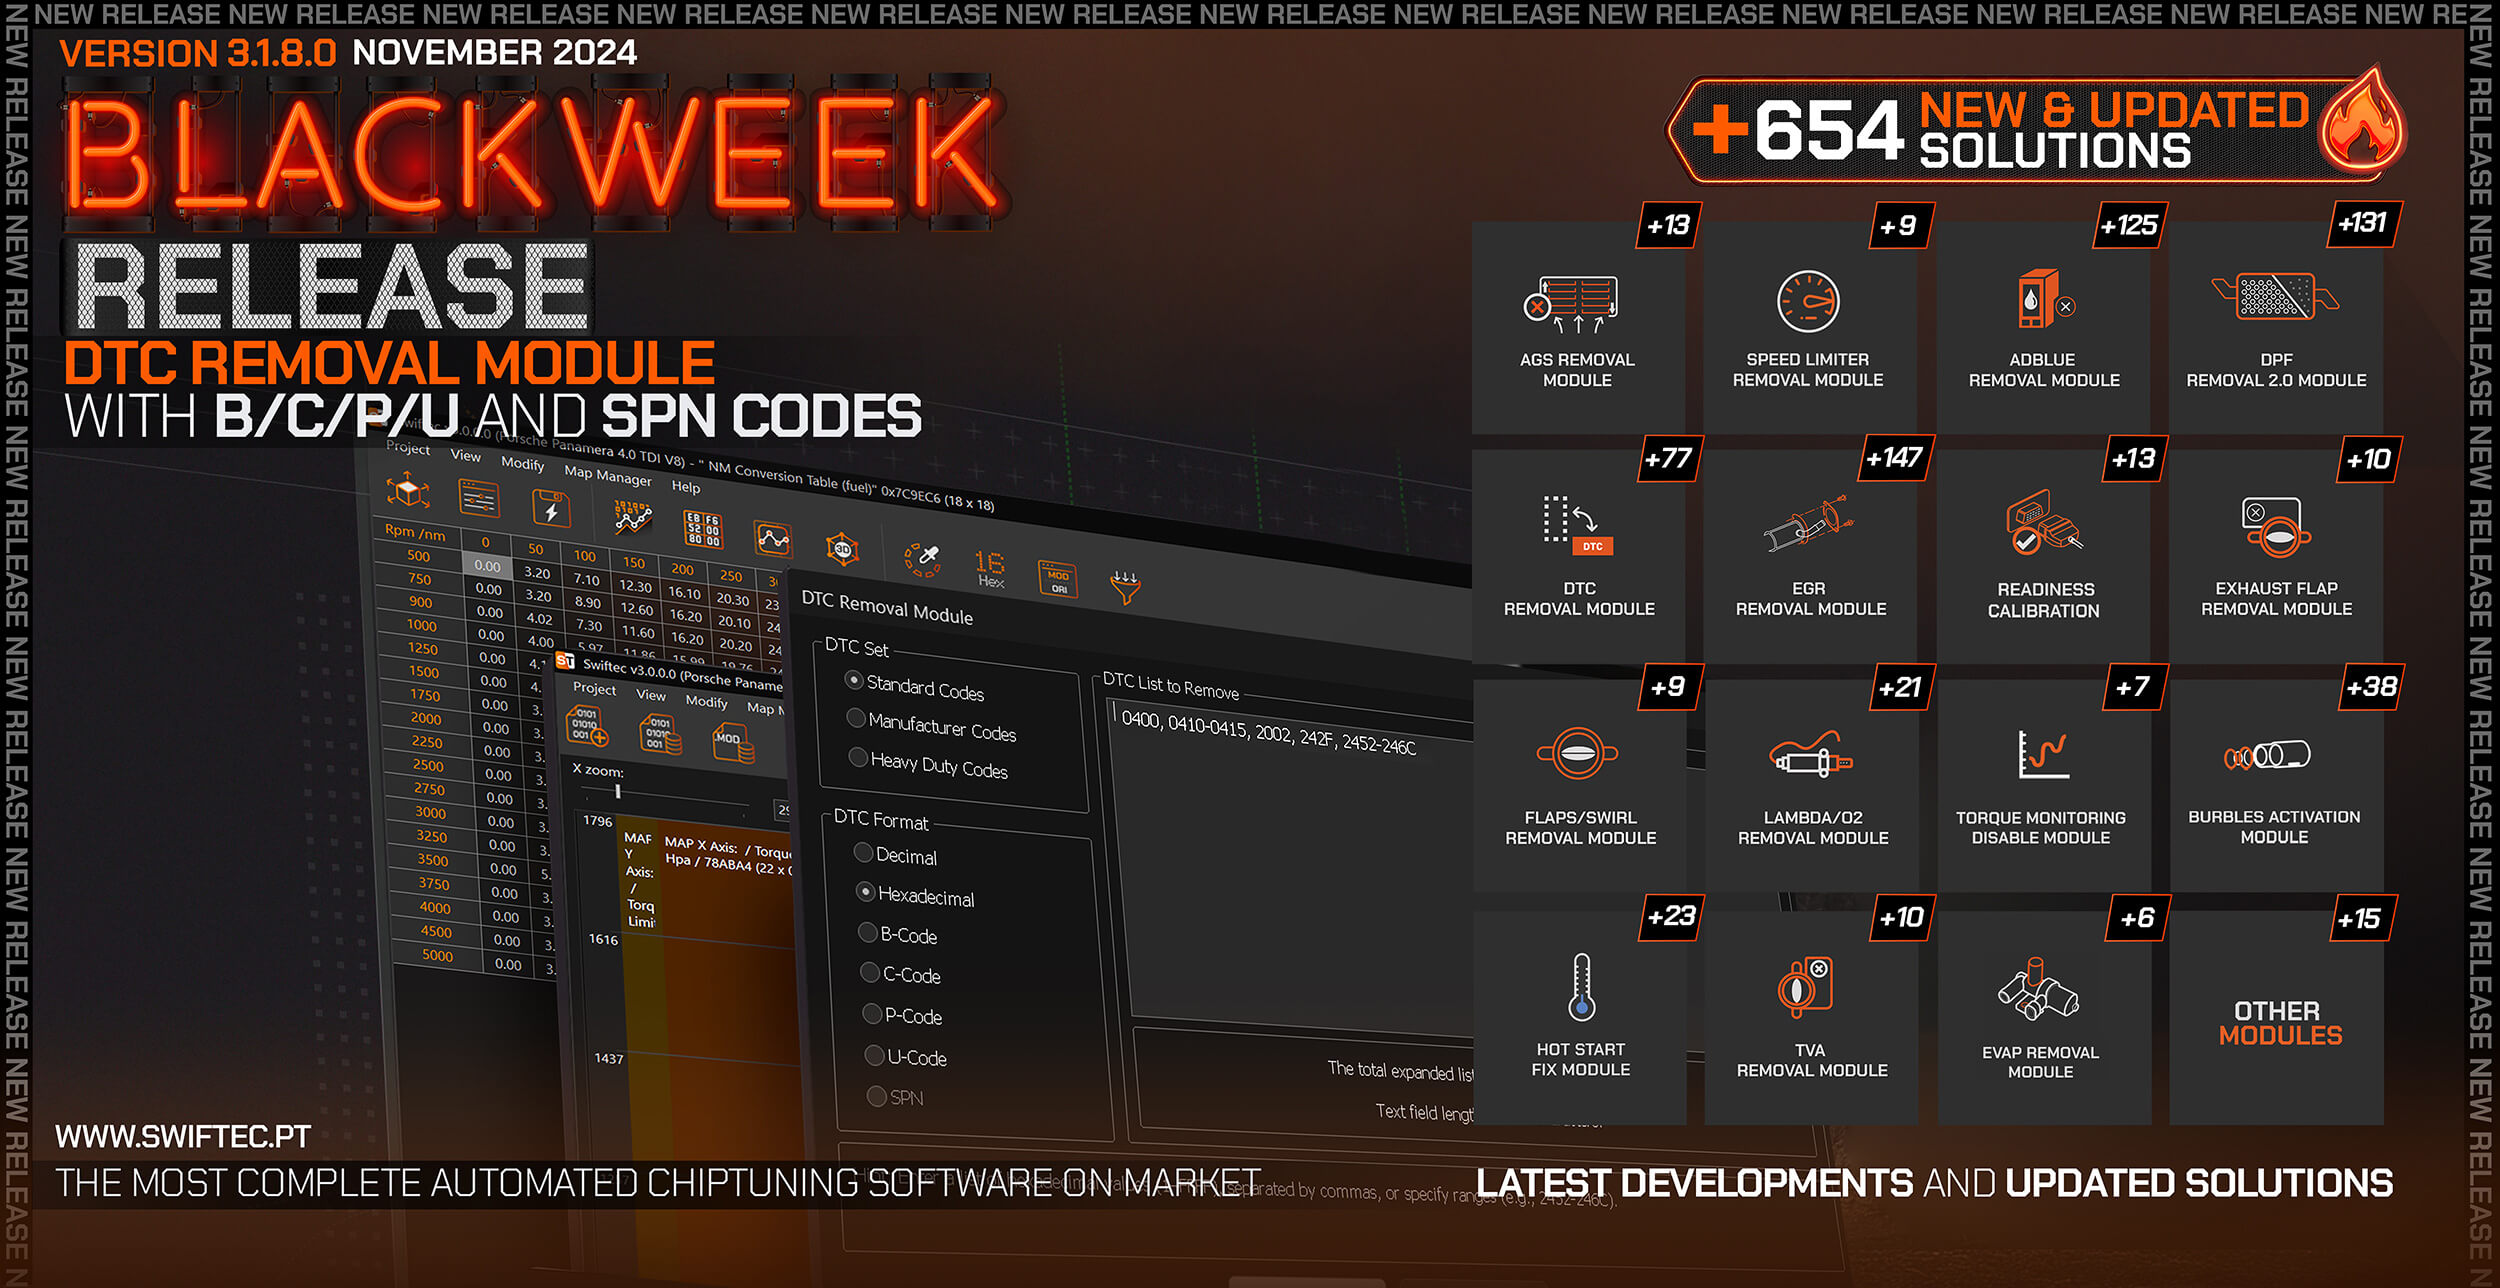Toggle the 16 Hex display icon
Screen dimensions: 2500x1288
tap(990, 568)
